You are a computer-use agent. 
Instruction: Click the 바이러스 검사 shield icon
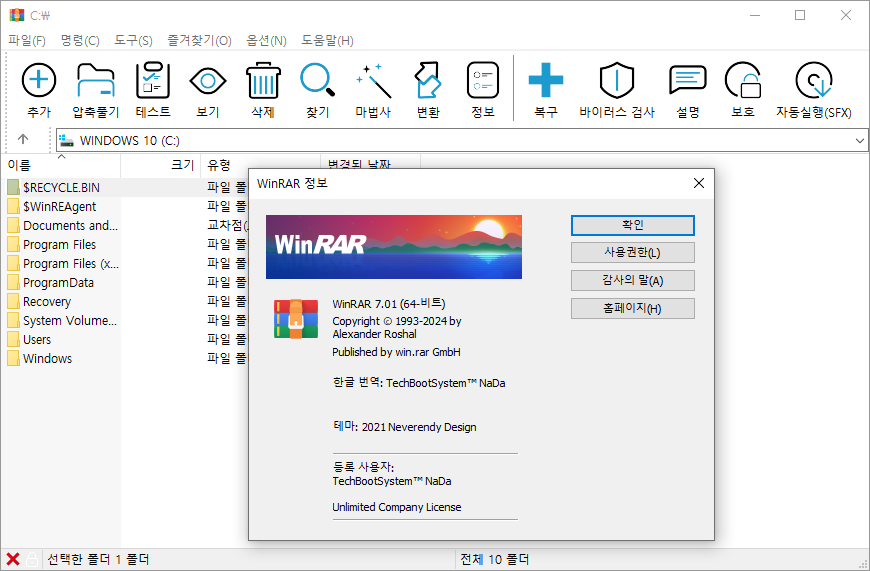616,80
